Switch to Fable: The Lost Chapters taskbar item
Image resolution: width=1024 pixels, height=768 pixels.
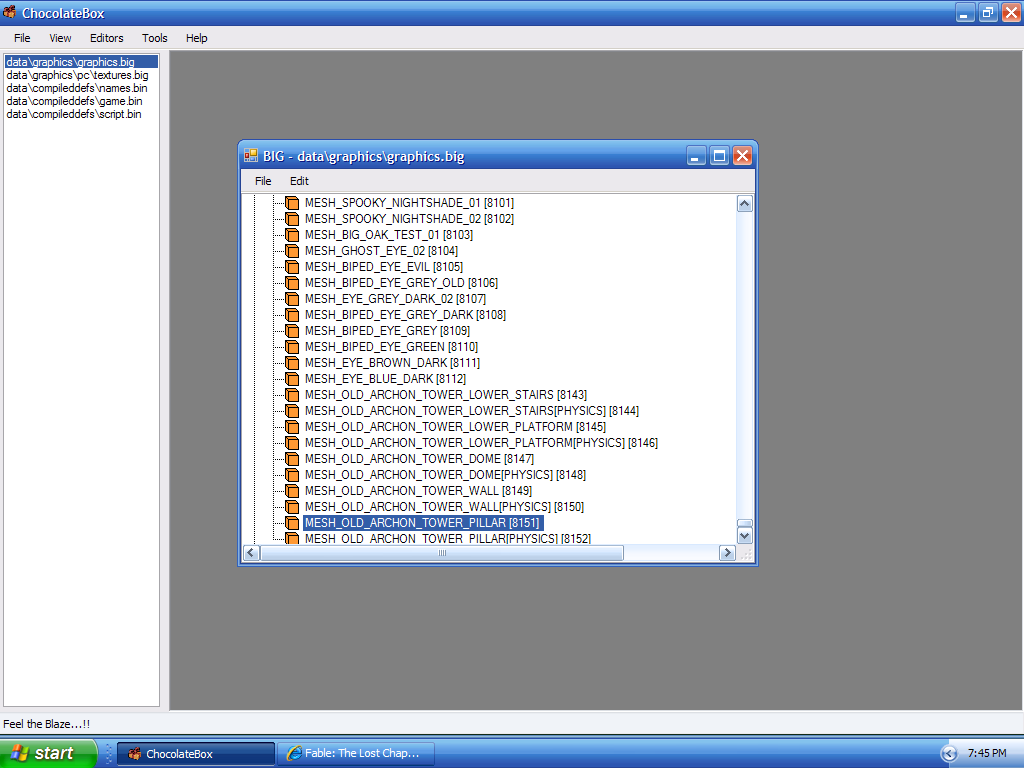358,754
